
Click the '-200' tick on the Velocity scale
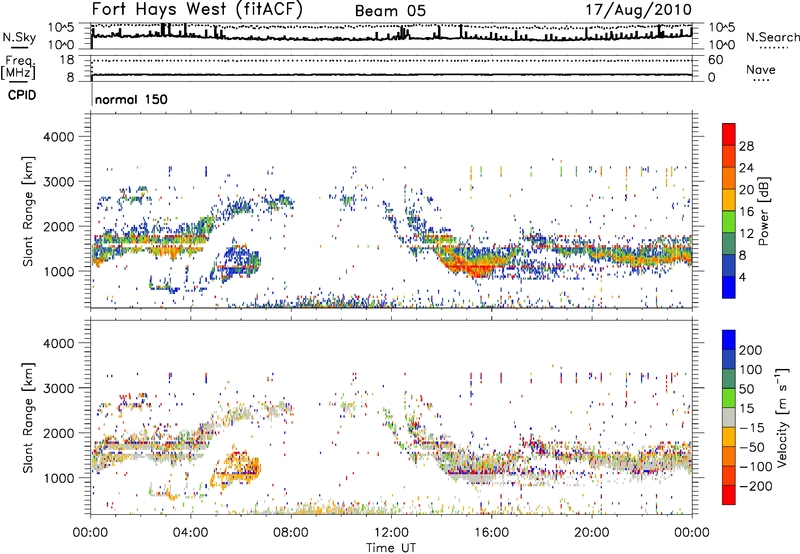pyautogui.click(x=755, y=486)
